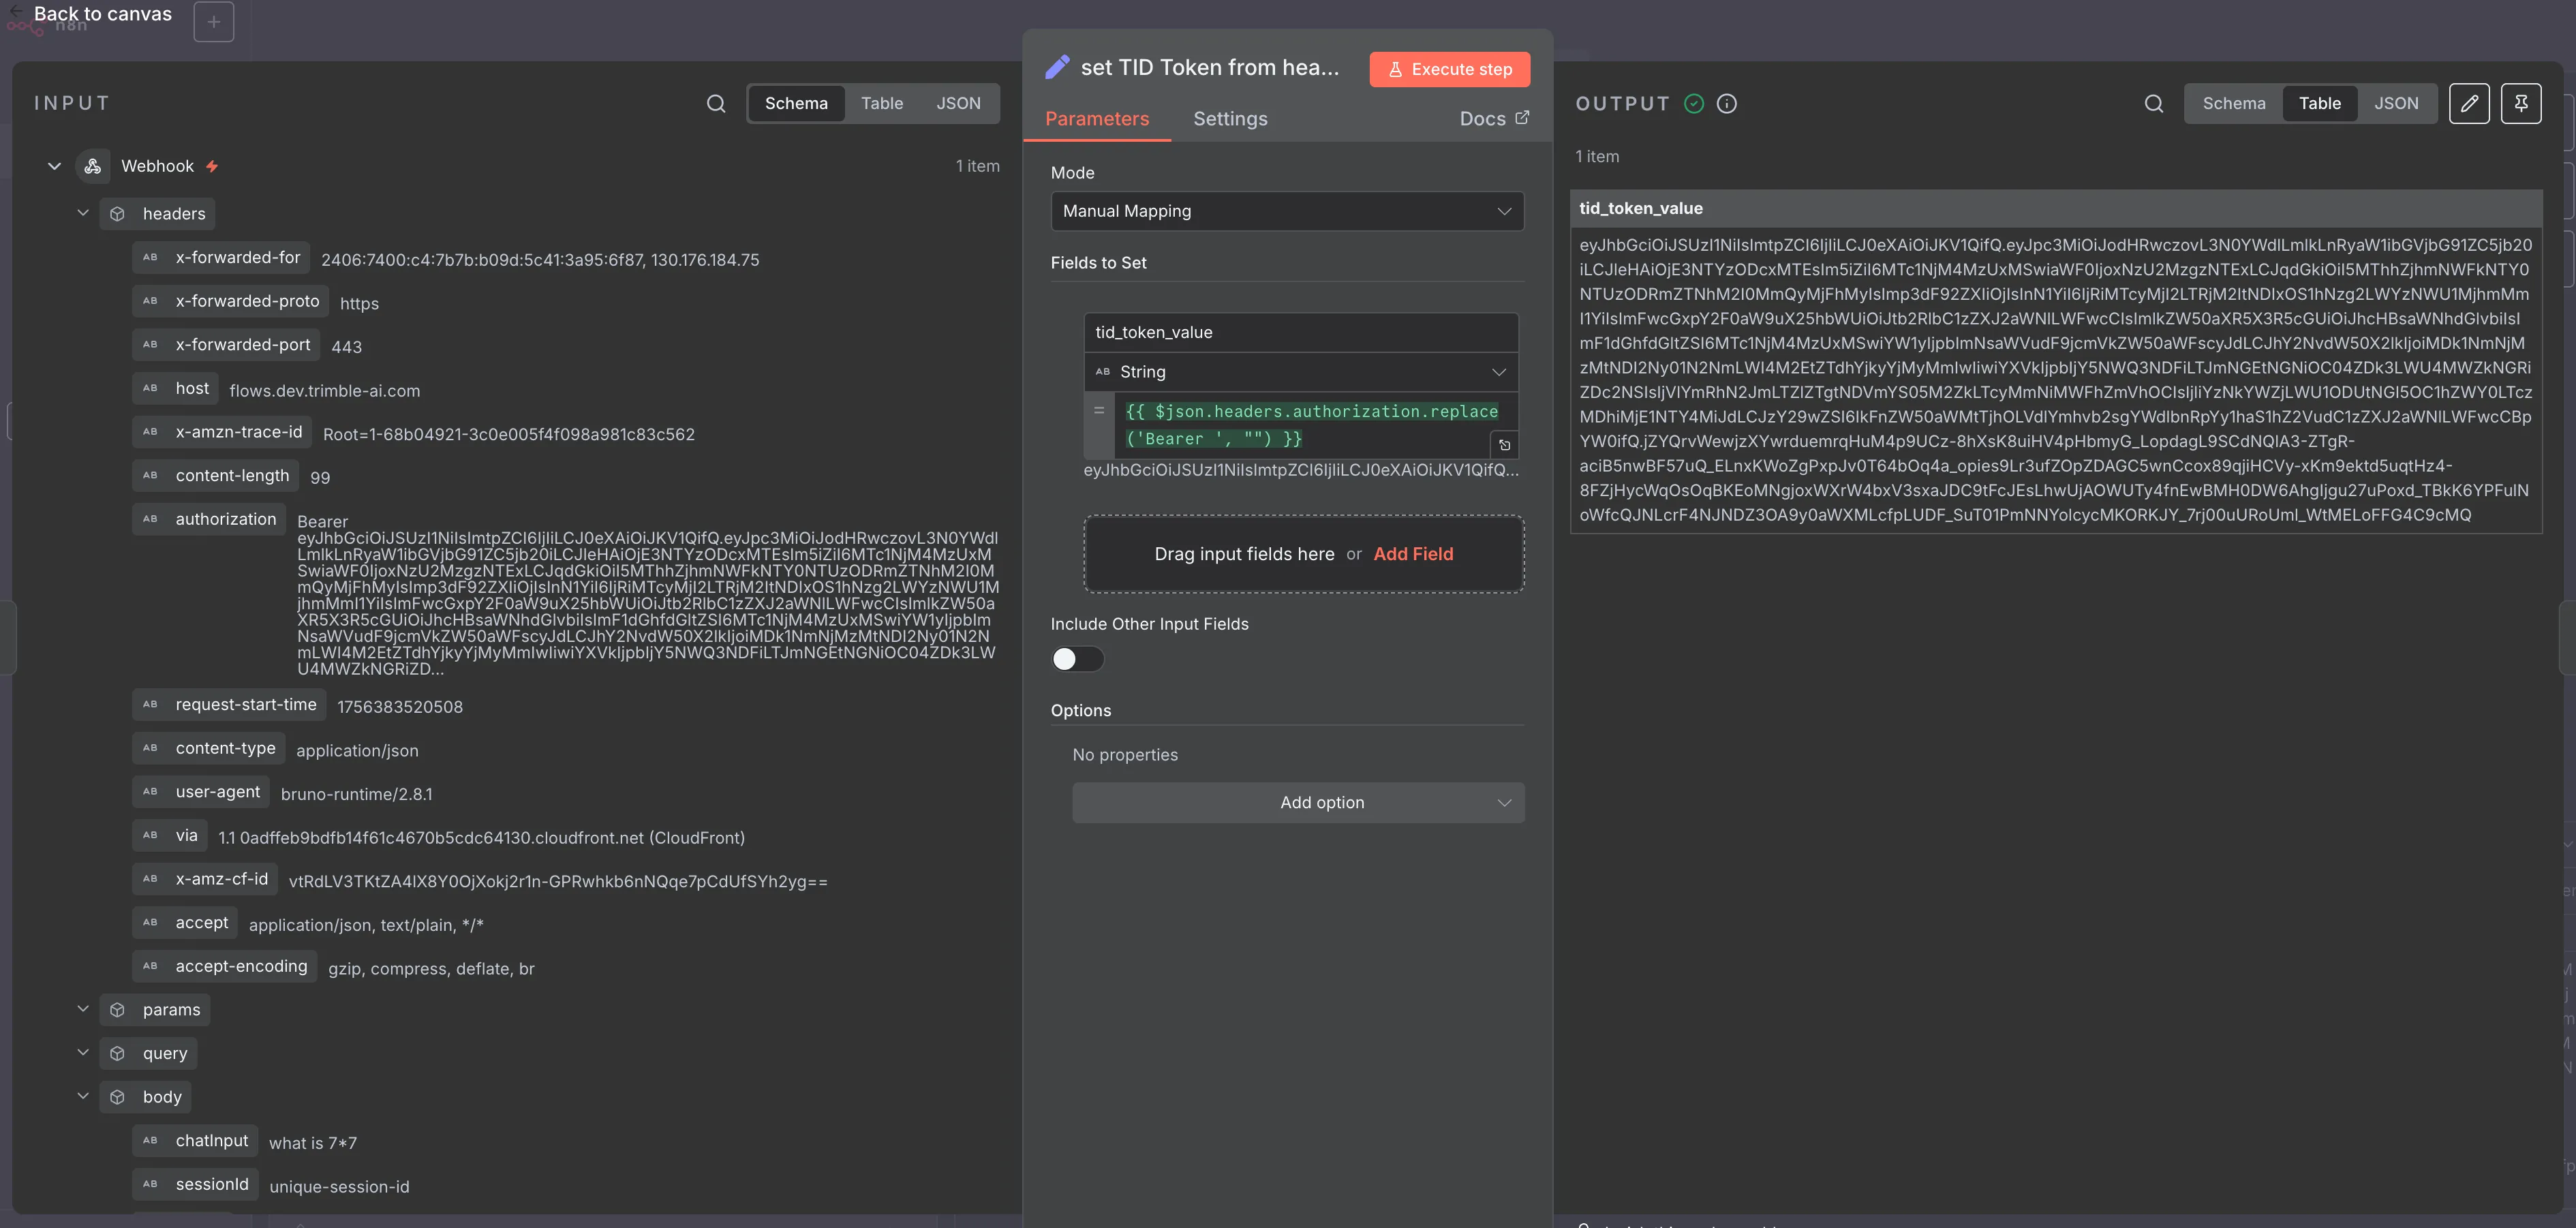The width and height of the screenshot is (2576, 1228).
Task: Click the plus button near Back to canvas
Action: tap(213, 21)
